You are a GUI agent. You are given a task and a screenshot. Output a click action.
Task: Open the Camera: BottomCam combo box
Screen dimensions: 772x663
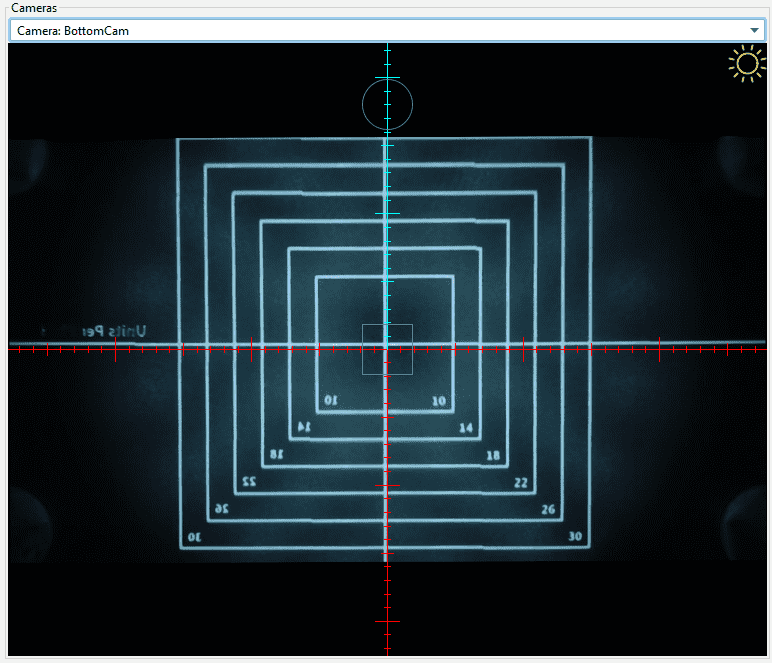tap(380, 31)
